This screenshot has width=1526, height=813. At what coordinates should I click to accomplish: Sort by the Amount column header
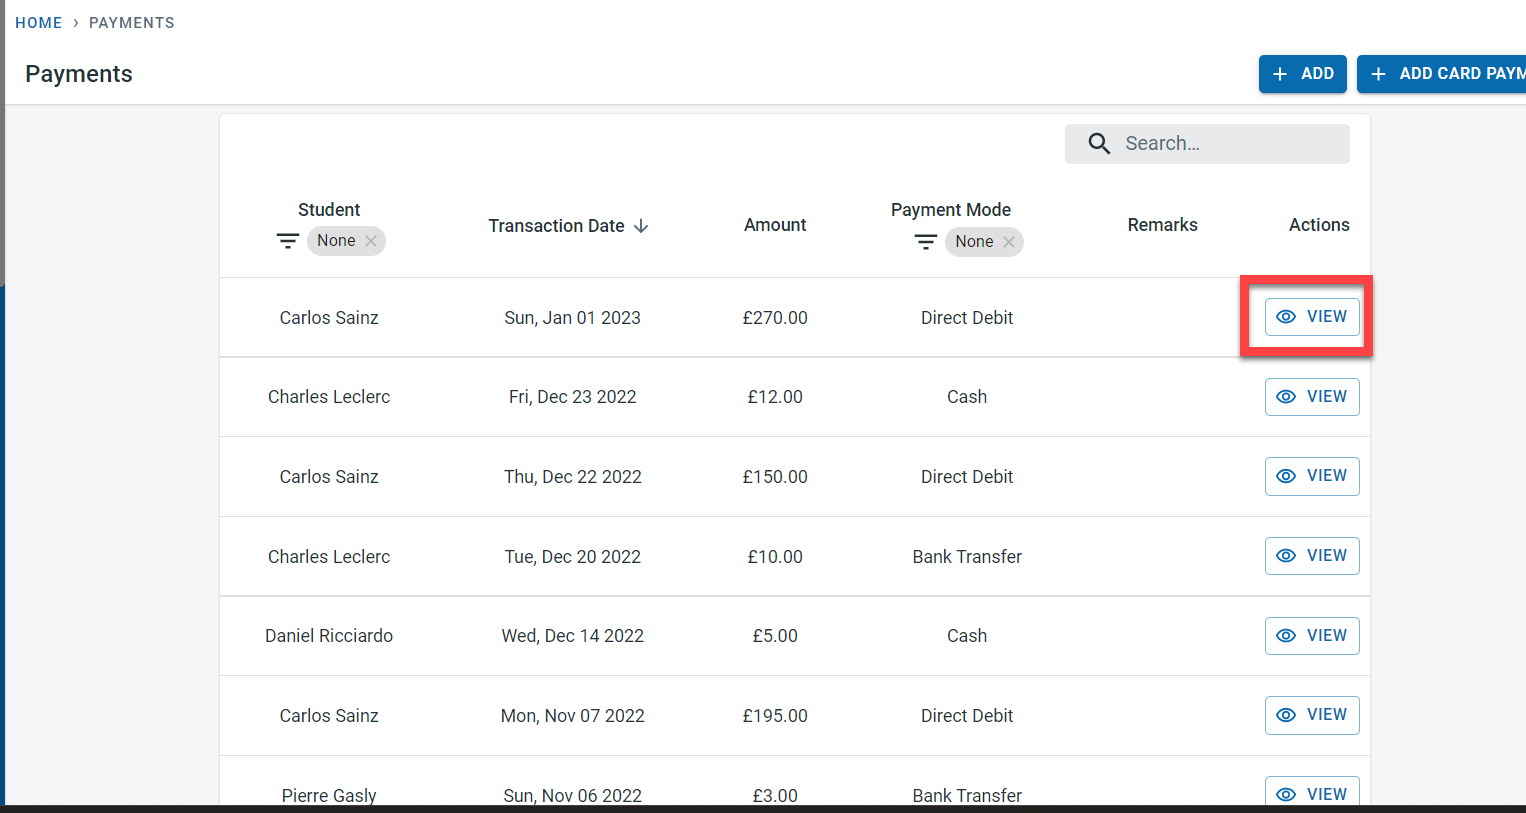(774, 225)
